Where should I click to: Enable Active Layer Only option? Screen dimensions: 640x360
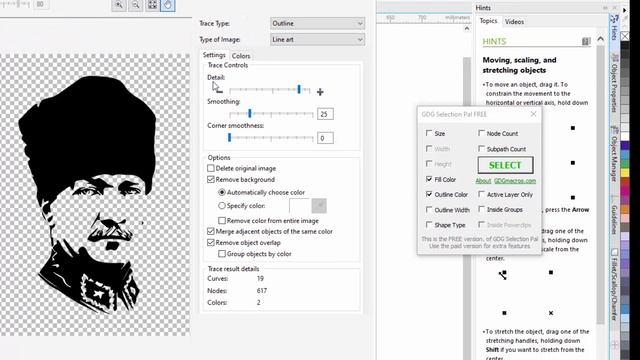[481, 194]
